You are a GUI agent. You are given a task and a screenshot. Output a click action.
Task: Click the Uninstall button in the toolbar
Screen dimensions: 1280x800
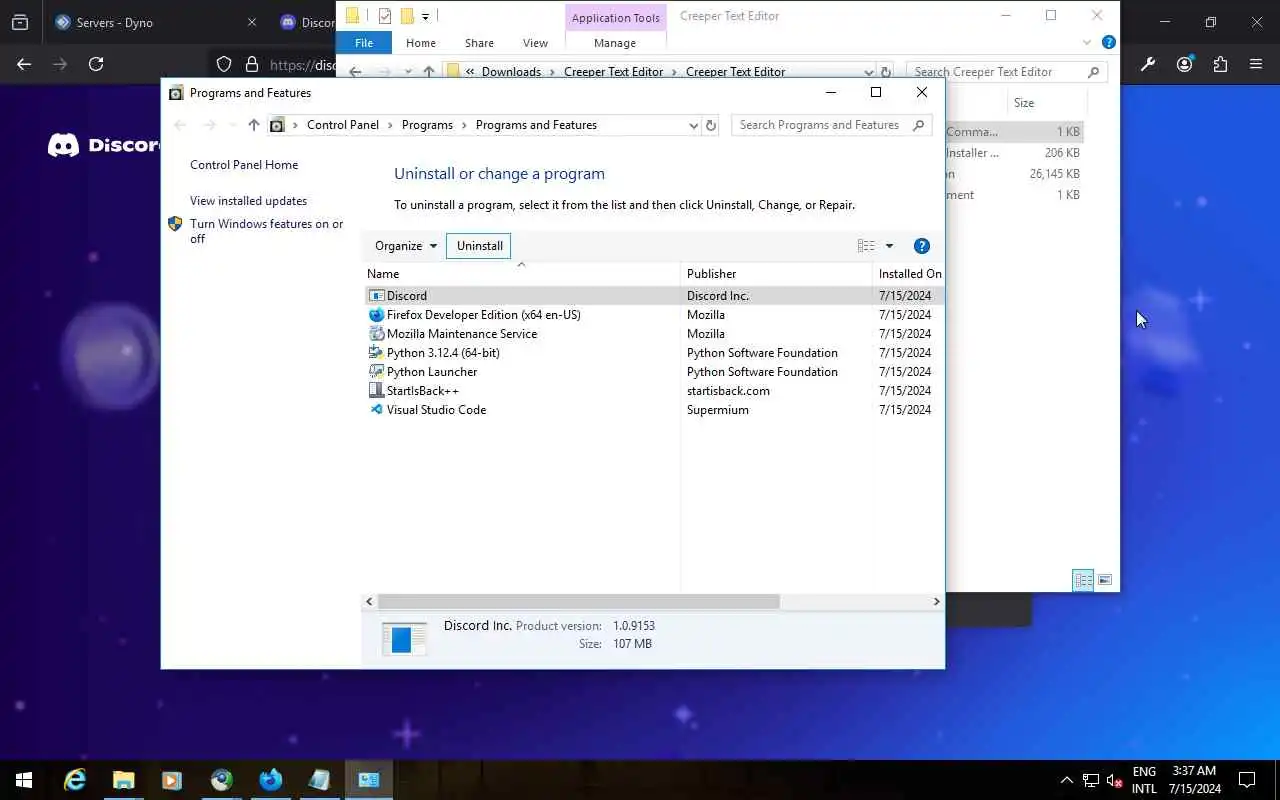479,246
